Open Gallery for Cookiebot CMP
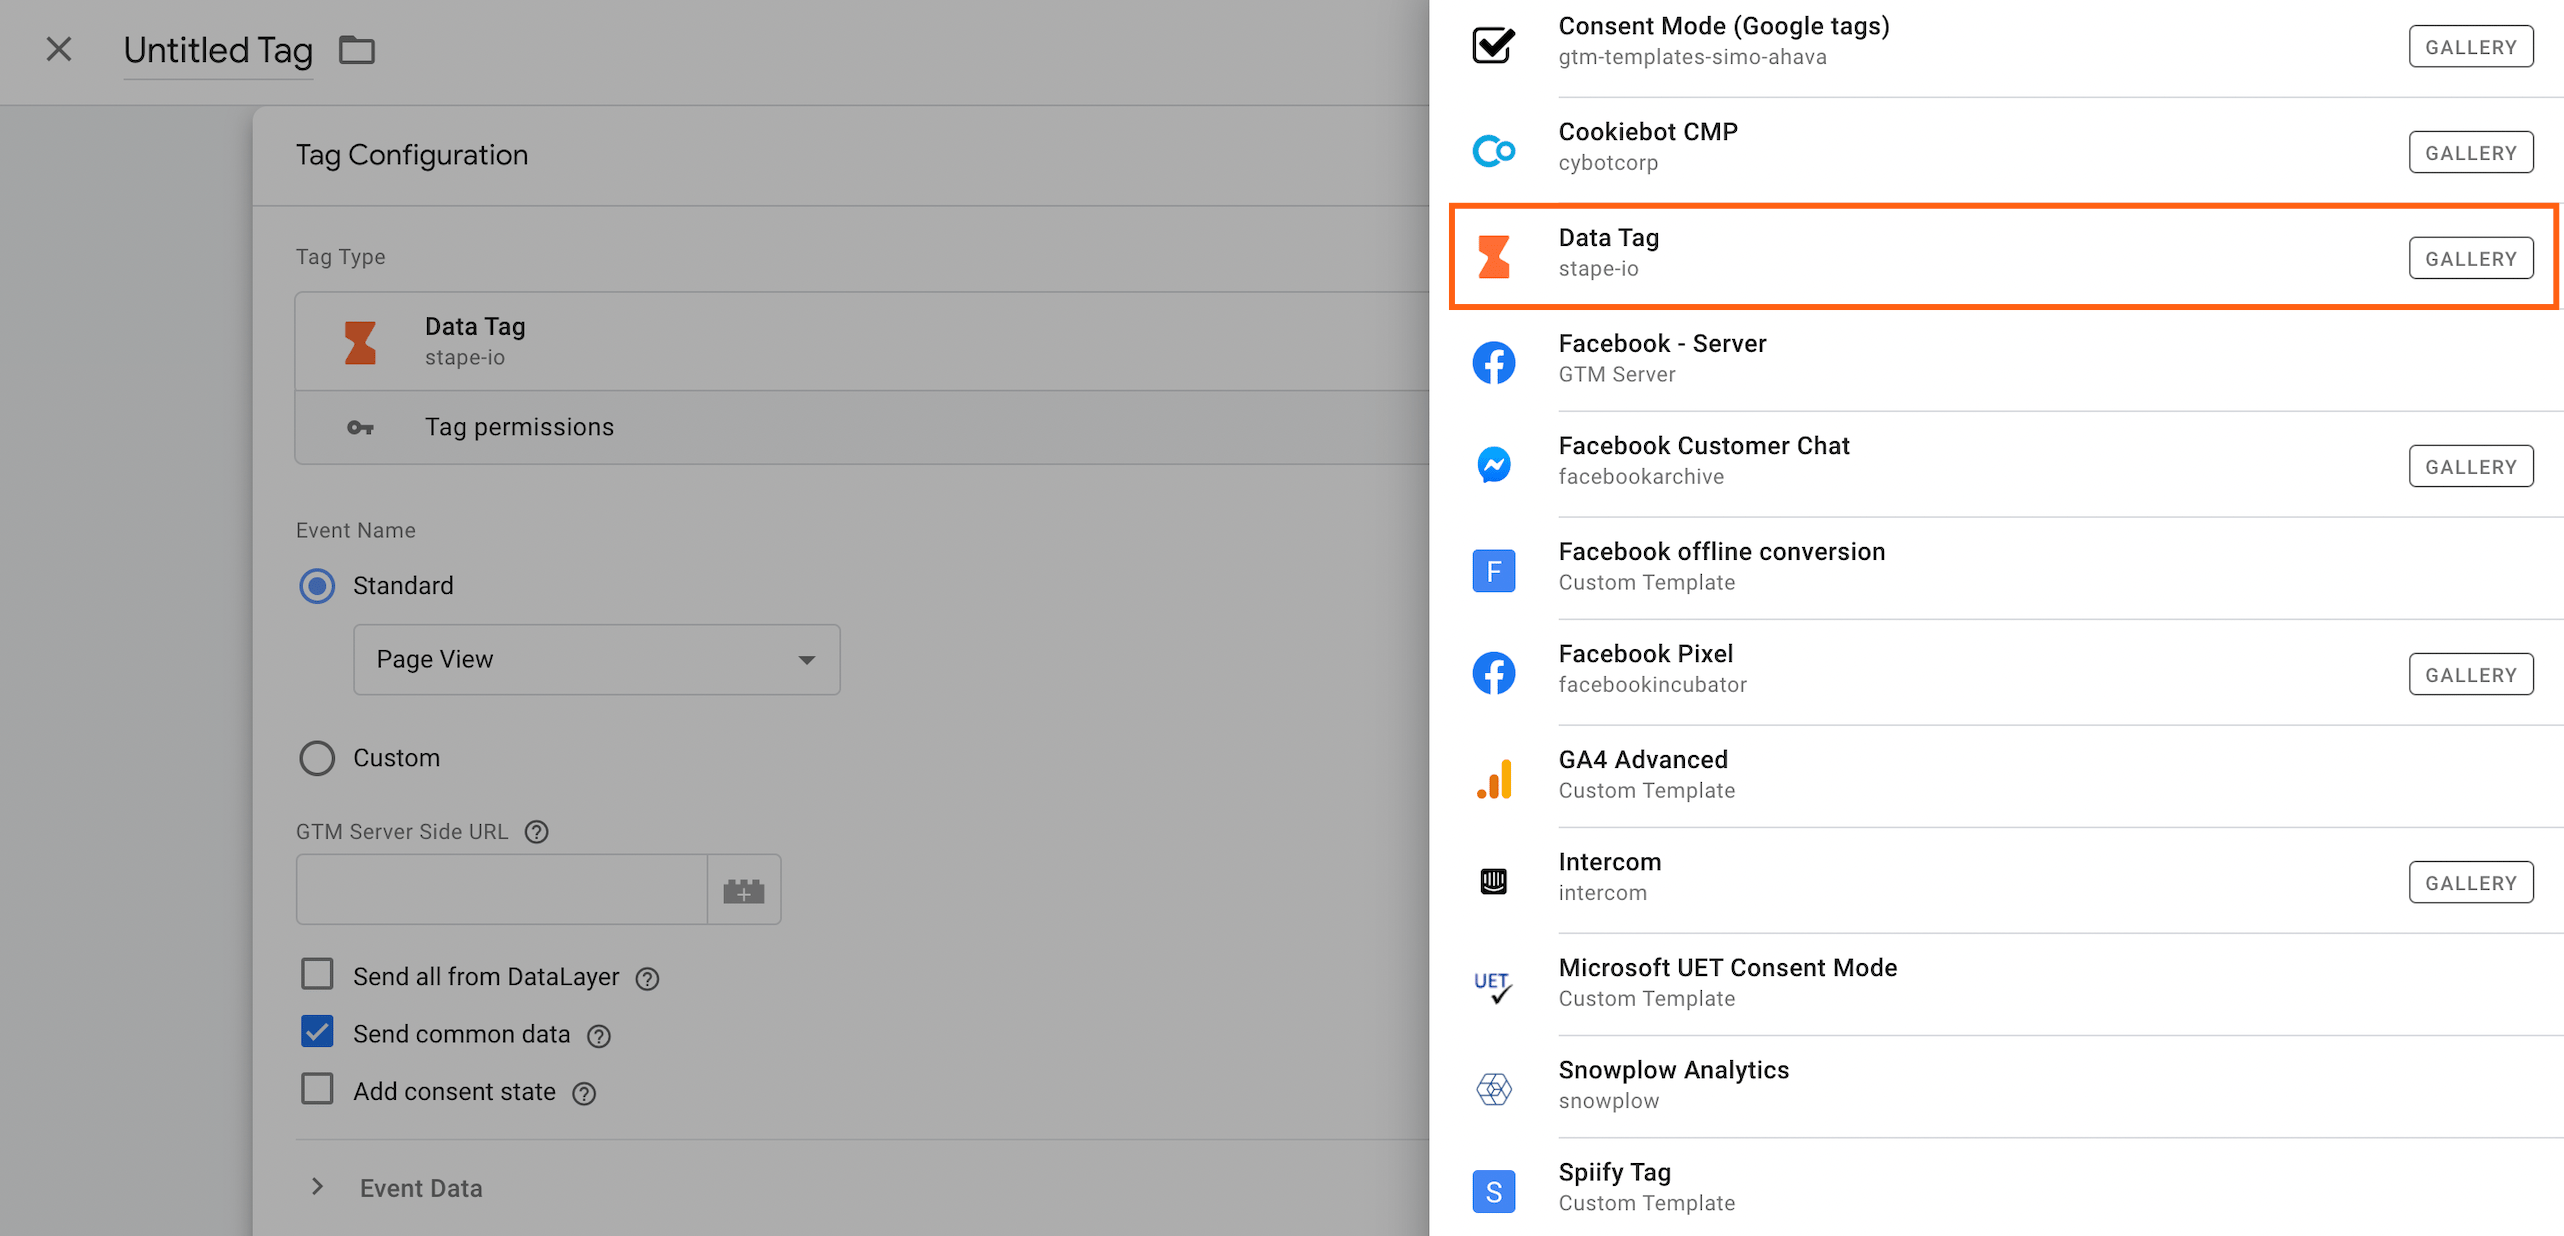Viewport: 2564px width, 1236px height. [x=2470, y=153]
